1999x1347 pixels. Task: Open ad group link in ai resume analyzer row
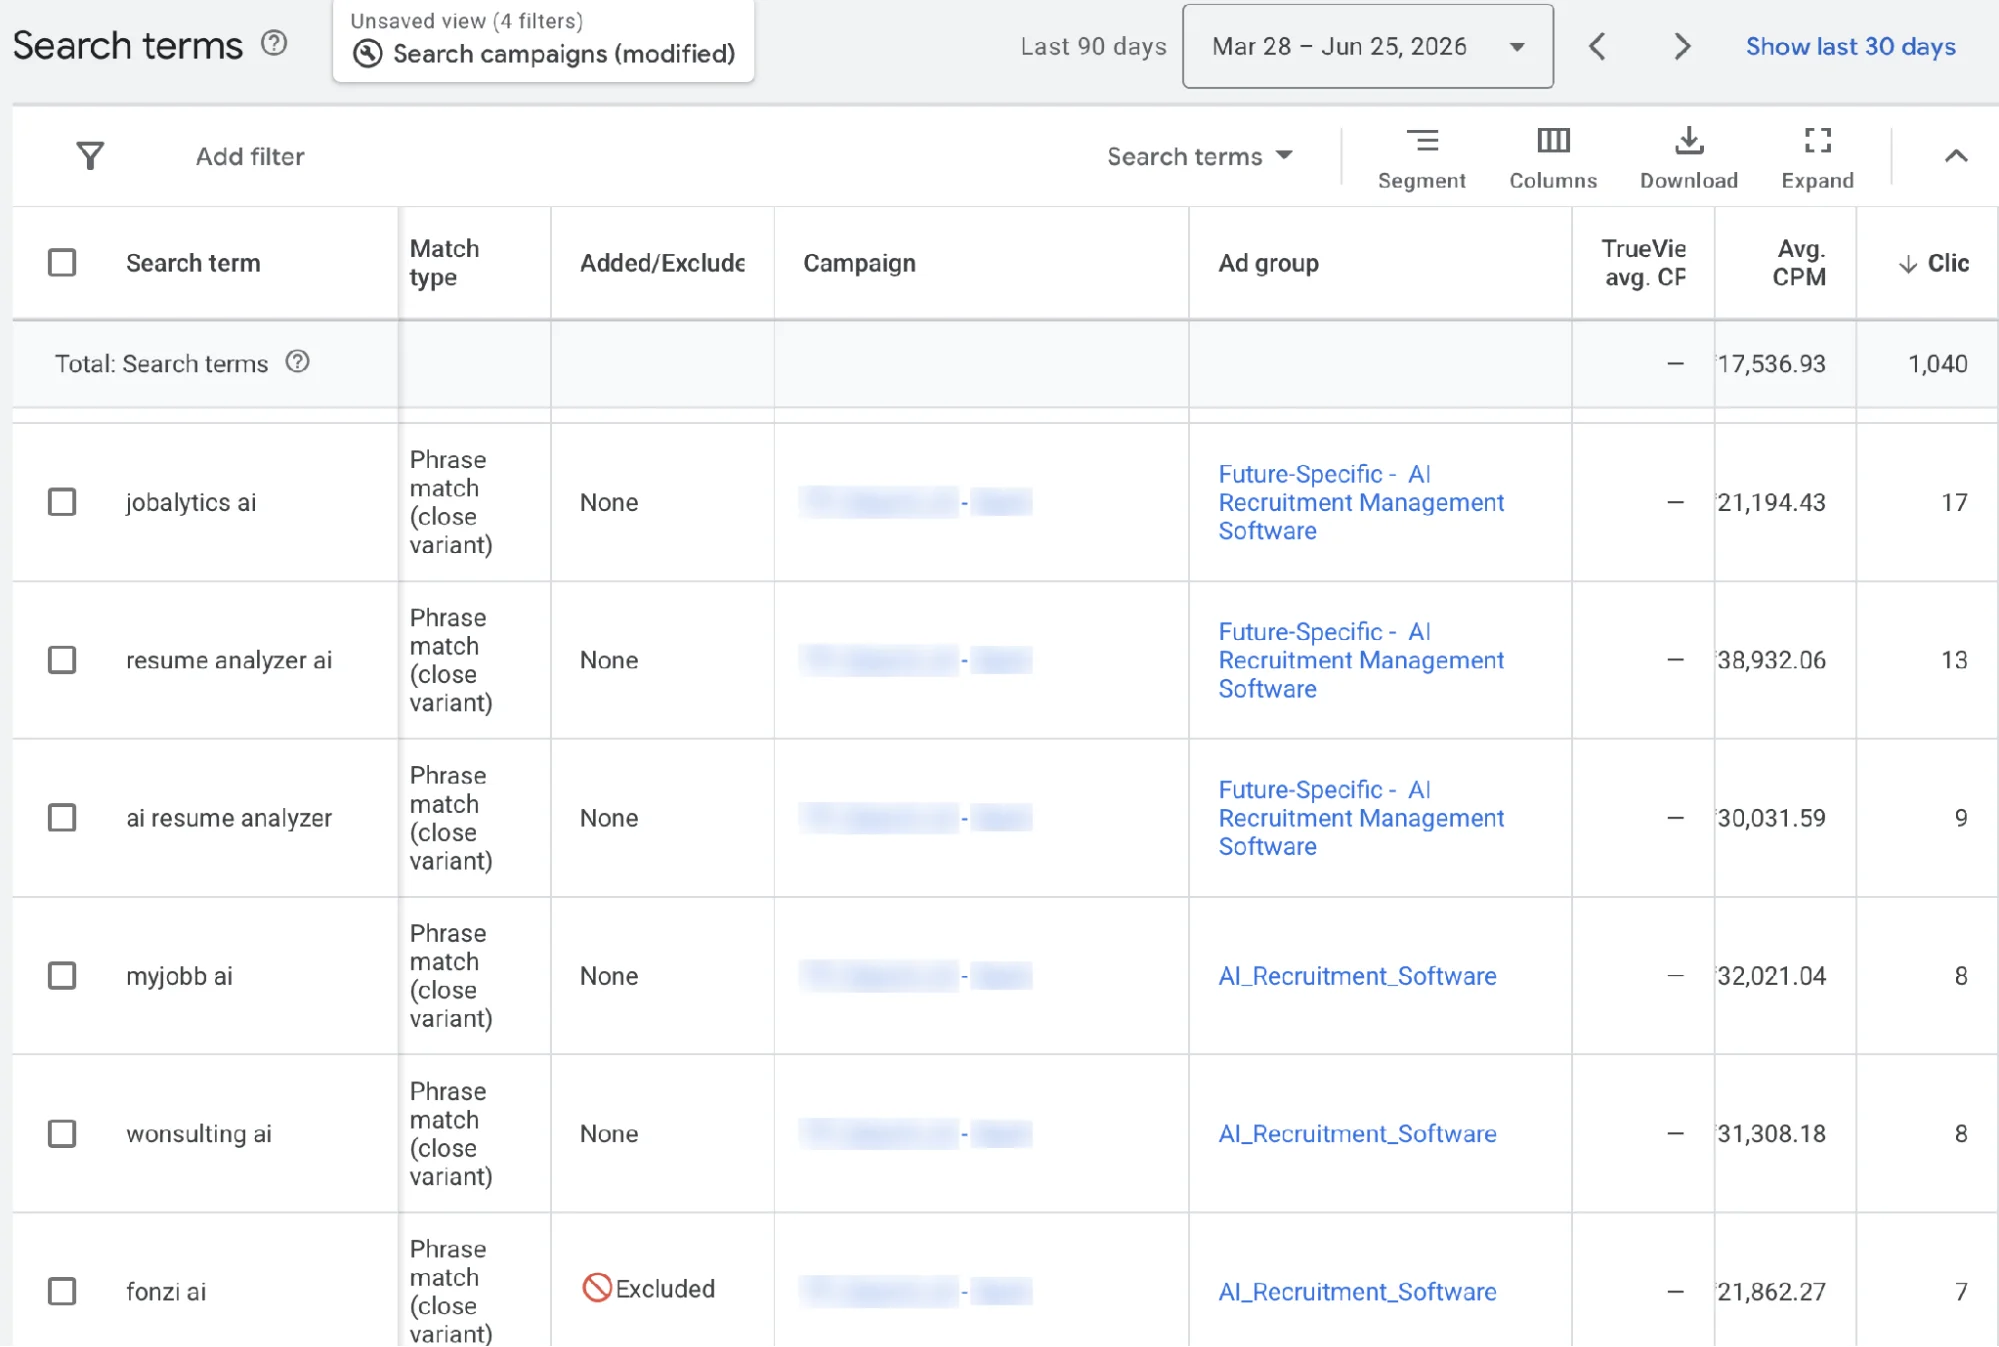tap(1360, 818)
